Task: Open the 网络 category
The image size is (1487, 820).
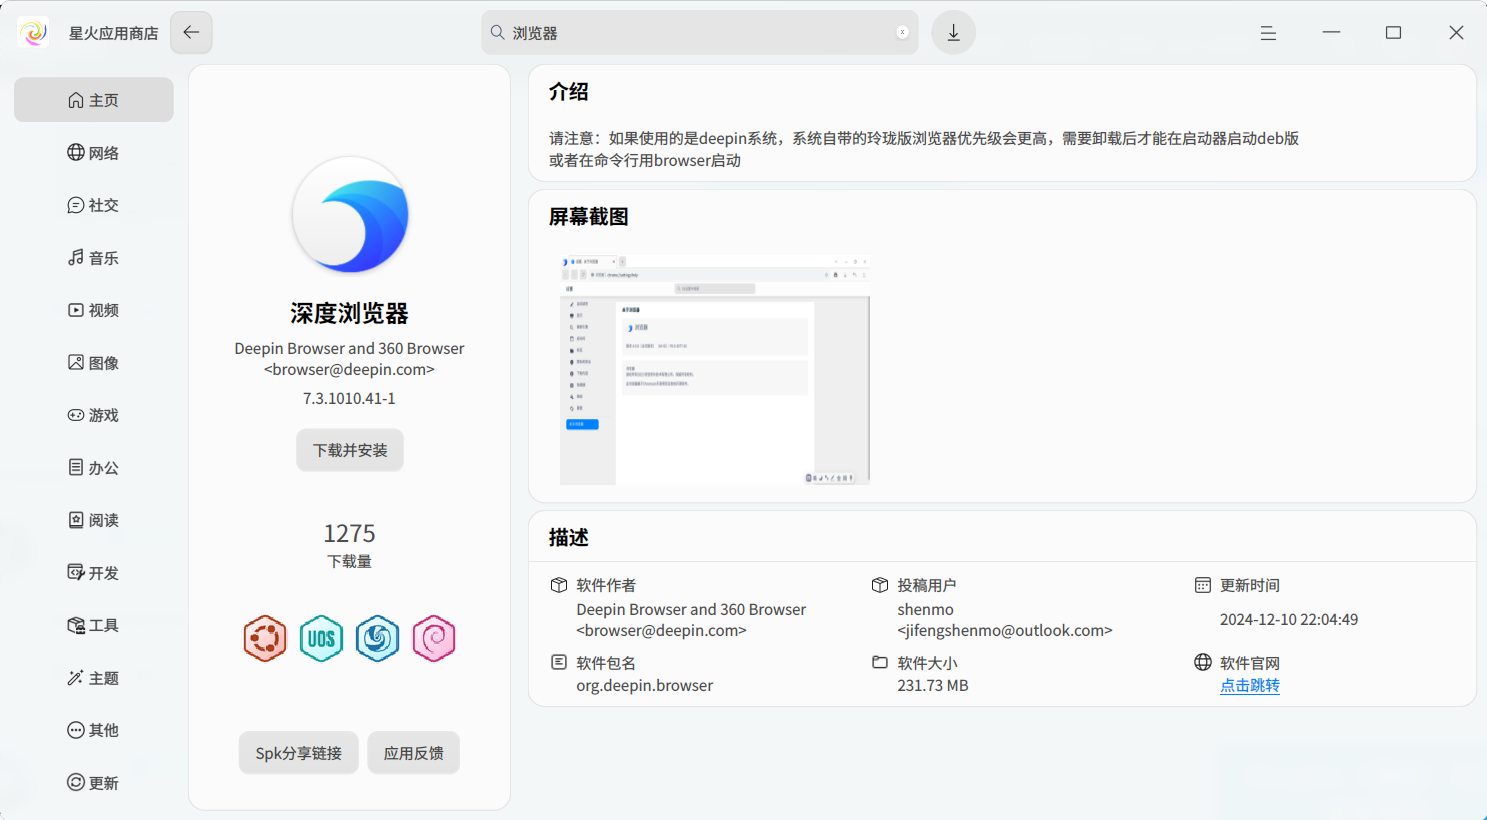Action: point(93,153)
